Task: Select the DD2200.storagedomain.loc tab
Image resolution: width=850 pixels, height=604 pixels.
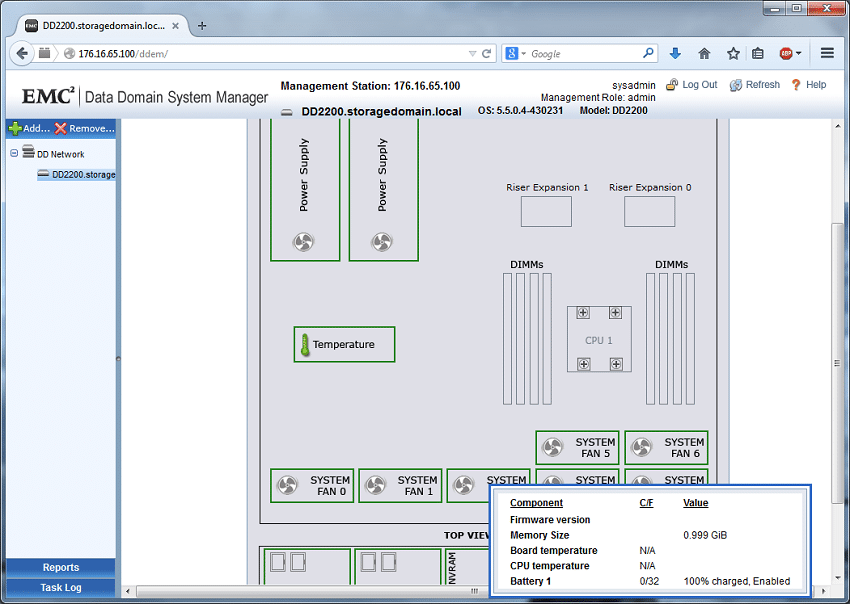Action: [x=102, y=25]
